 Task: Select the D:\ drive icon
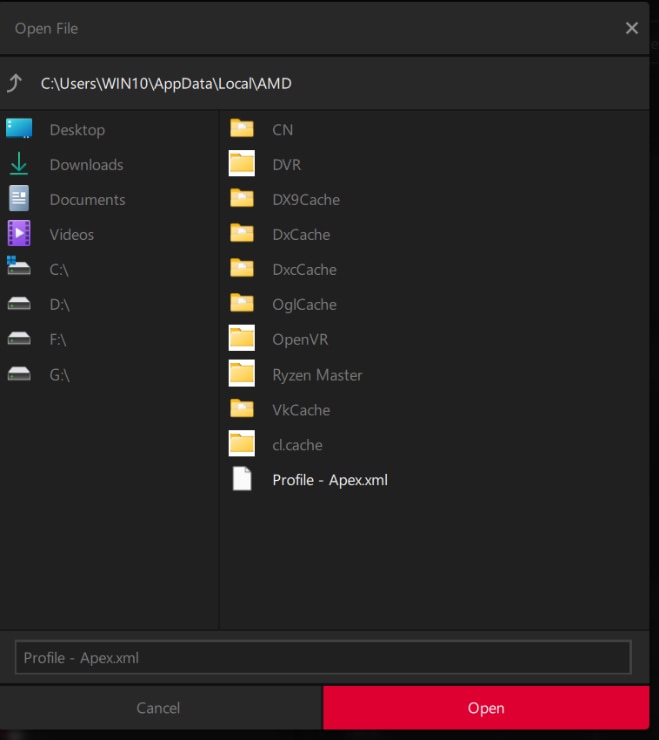[x=19, y=303]
